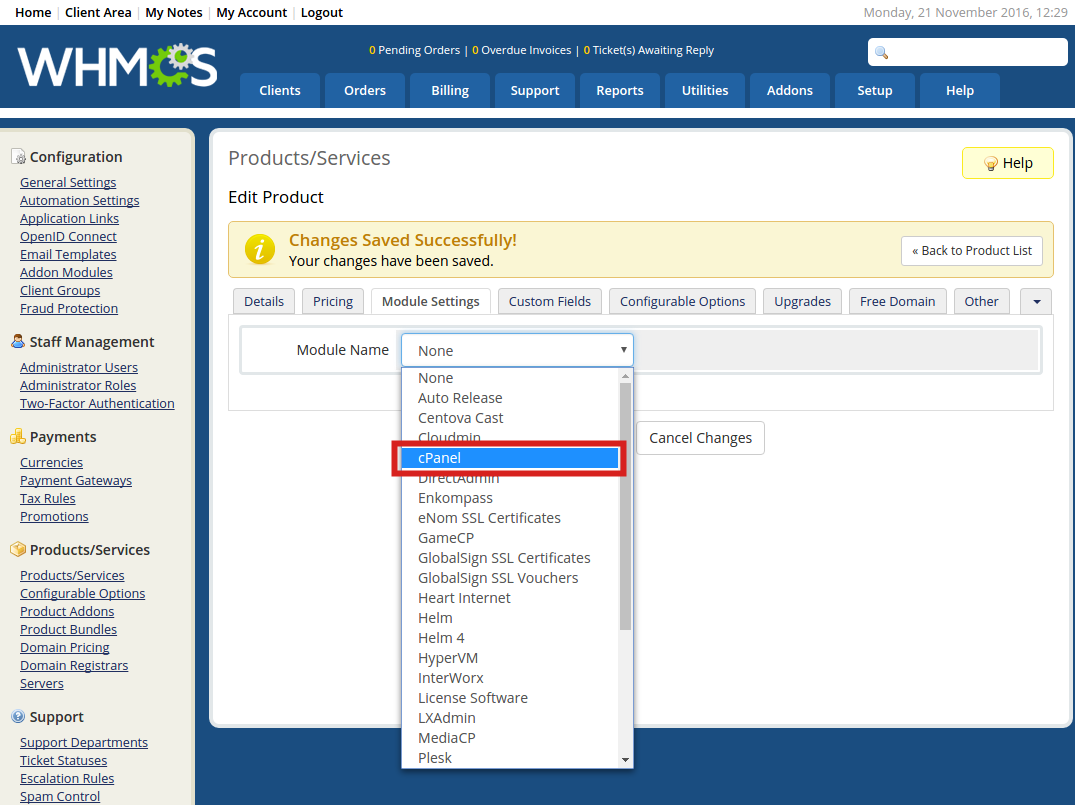Open the Configurable Options tab
1075x805 pixels.
point(682,301)
